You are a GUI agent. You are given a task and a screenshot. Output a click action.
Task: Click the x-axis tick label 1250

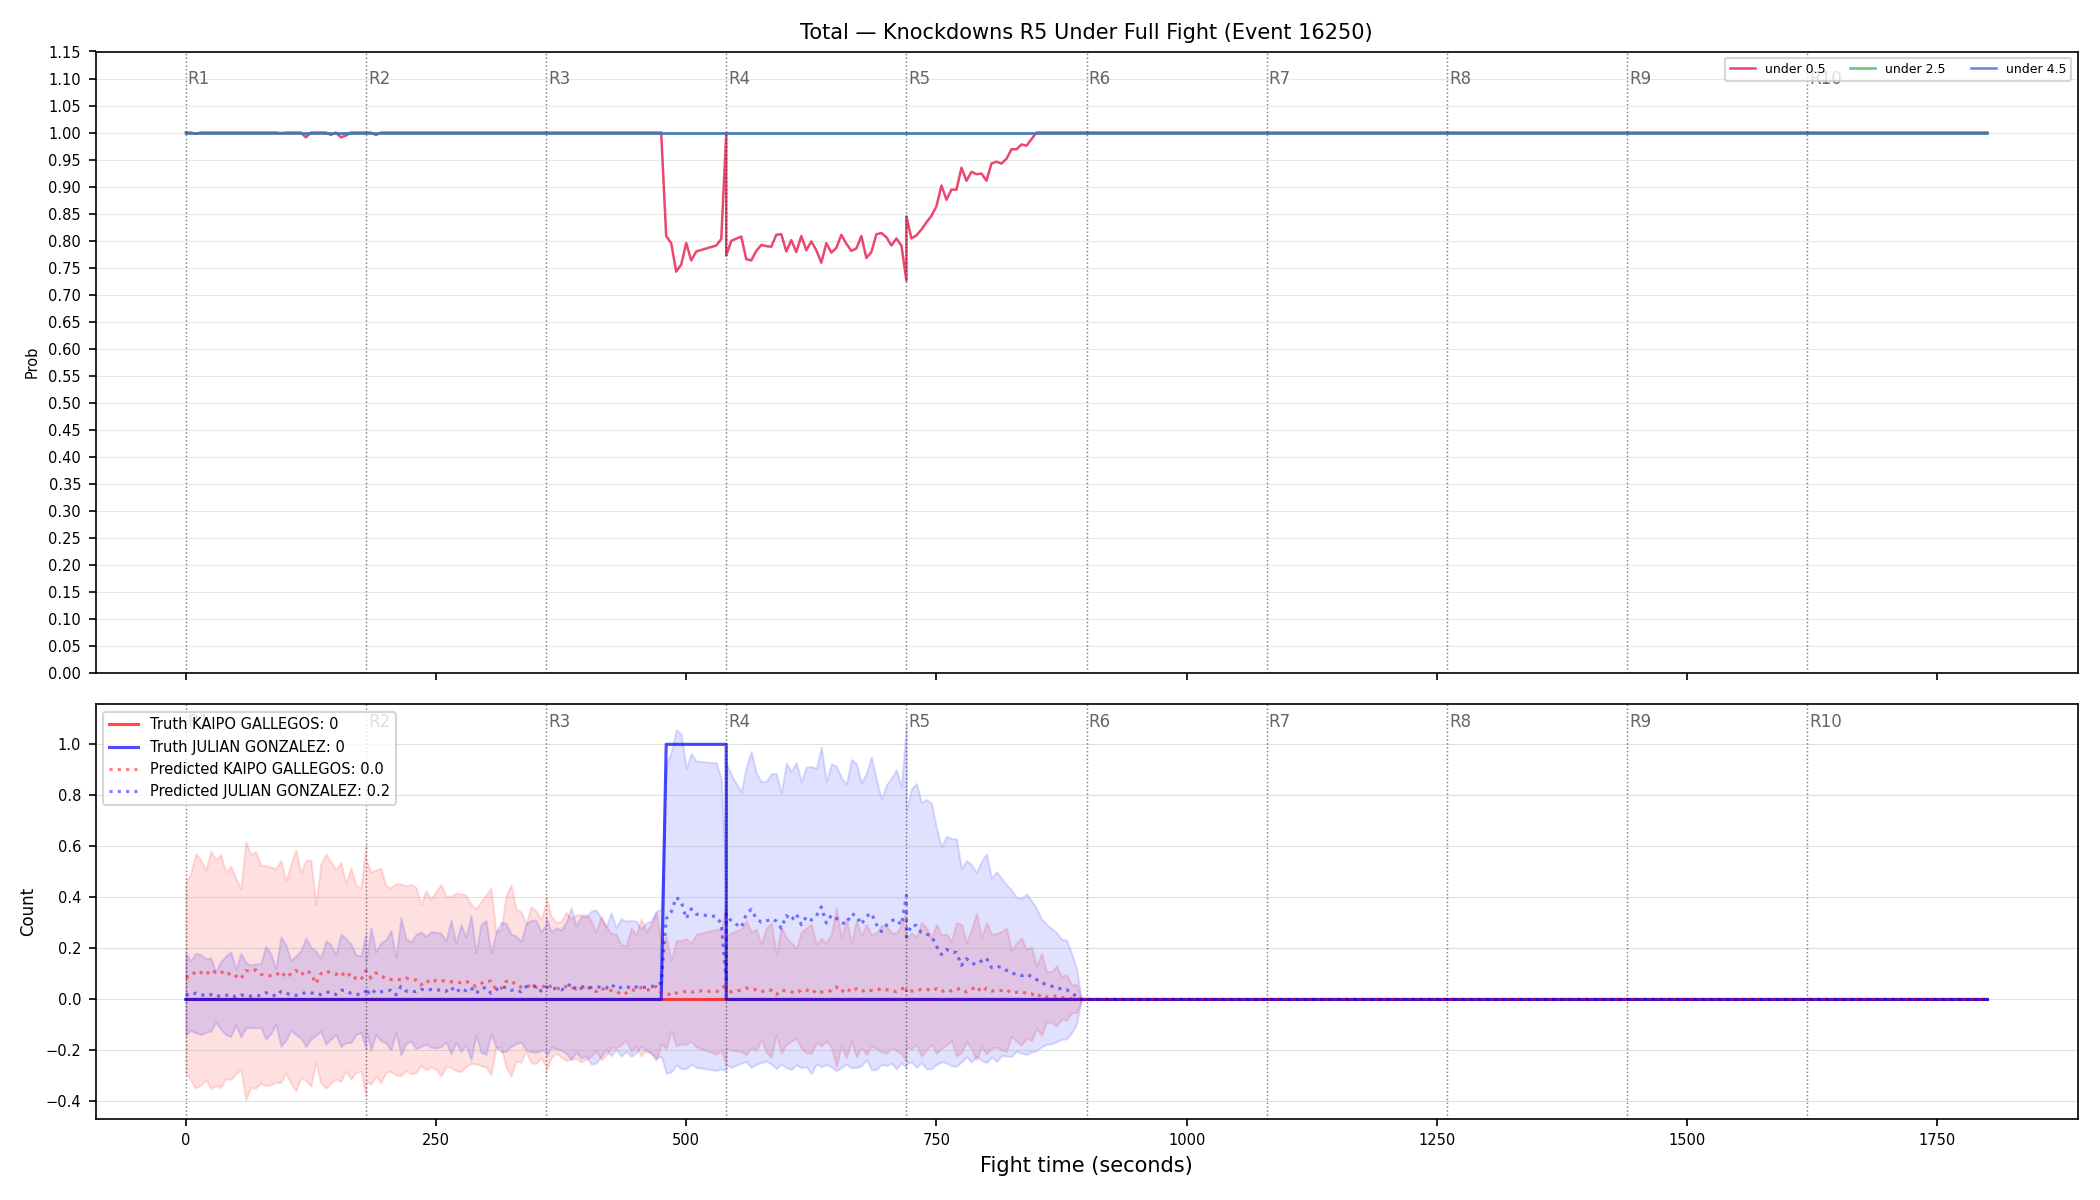[x=1437, y=1139]
